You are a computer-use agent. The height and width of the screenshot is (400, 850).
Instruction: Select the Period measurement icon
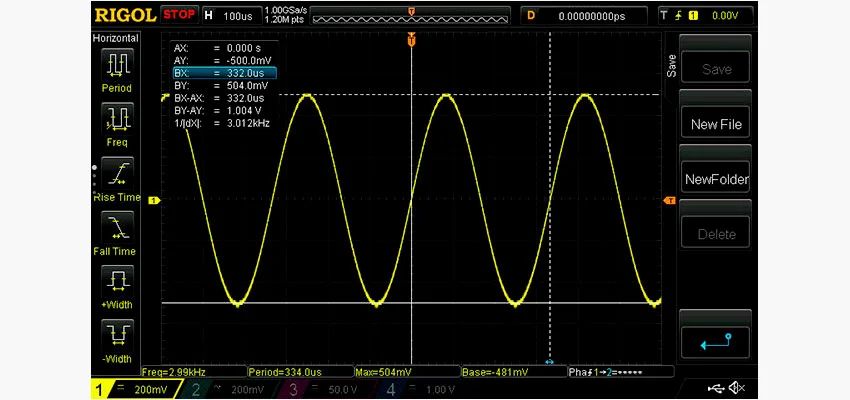(x=116, y=64)
